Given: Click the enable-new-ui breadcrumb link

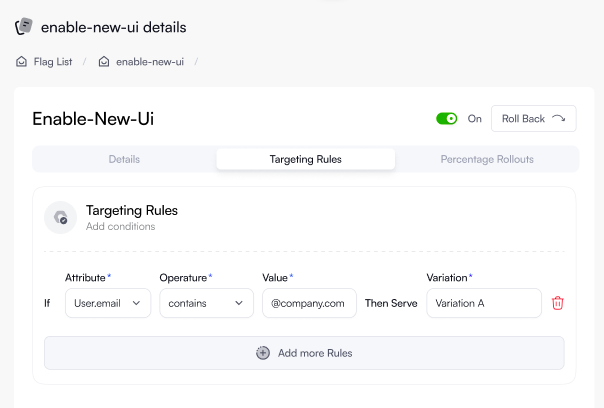Looking at the screenshot, I should click(x=150, y=62).
